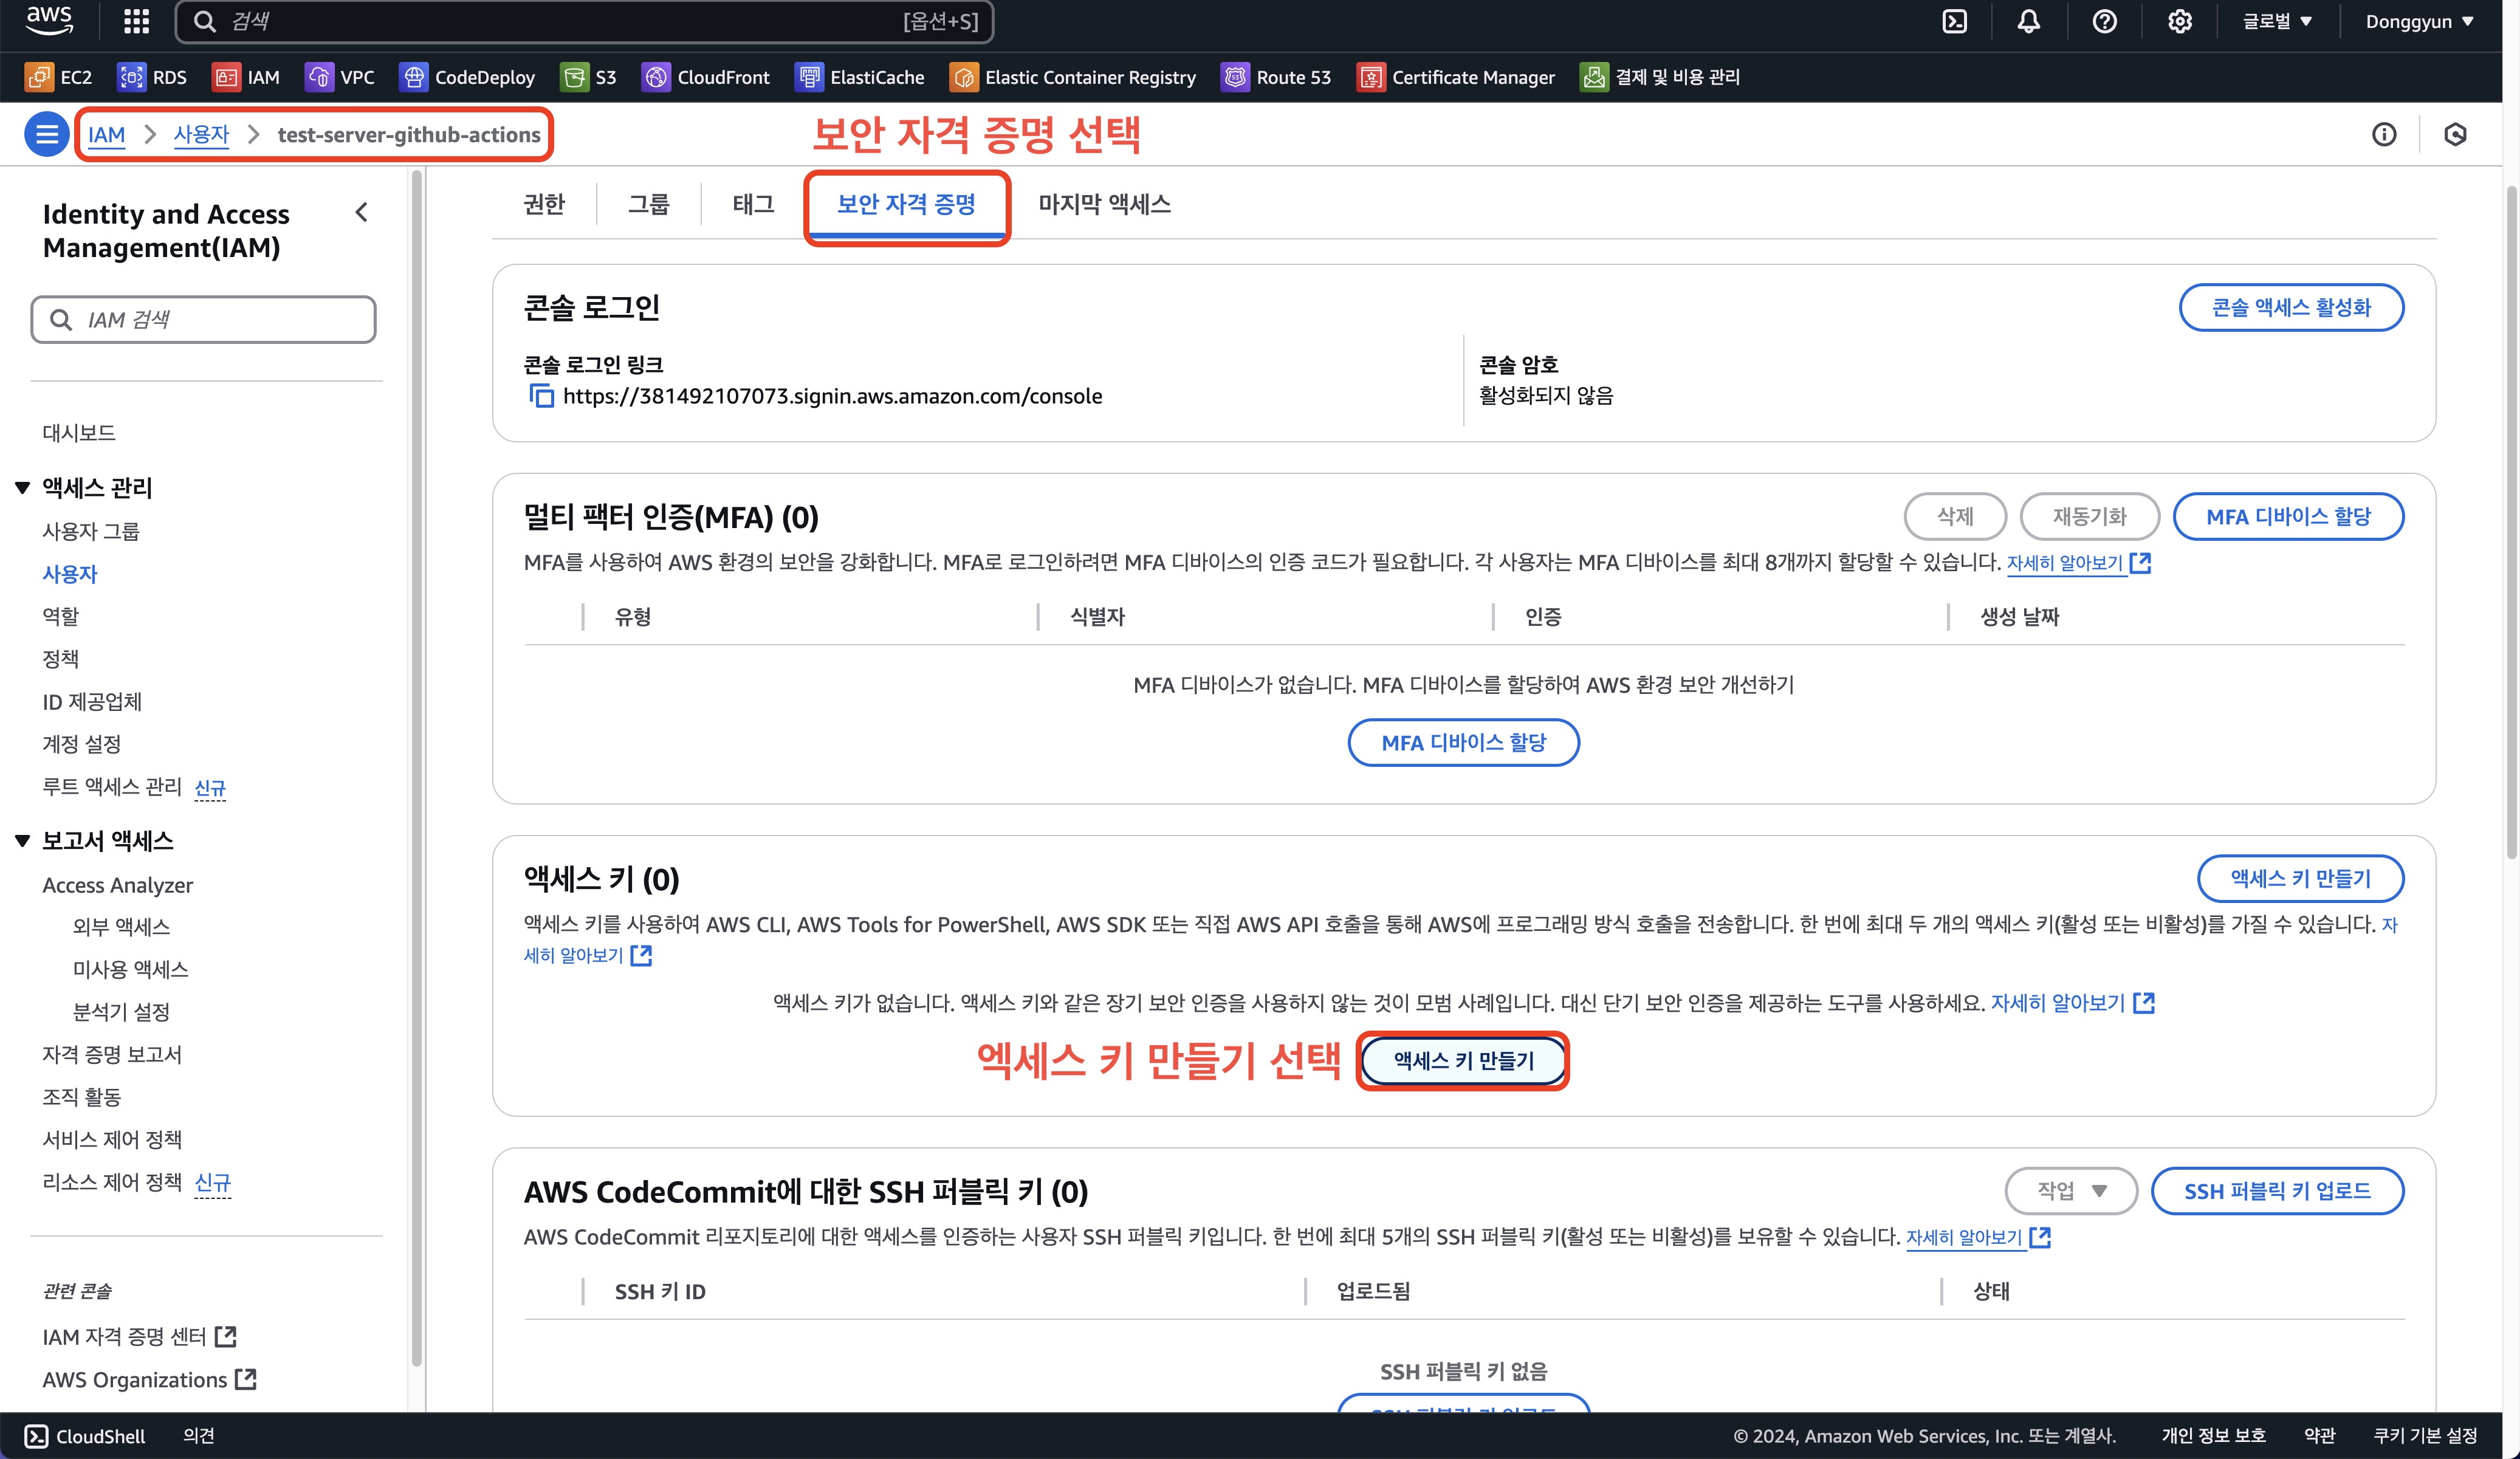Collapse the 액세스 관리 section
The image size is (2520, 1459).
[23, 488]
